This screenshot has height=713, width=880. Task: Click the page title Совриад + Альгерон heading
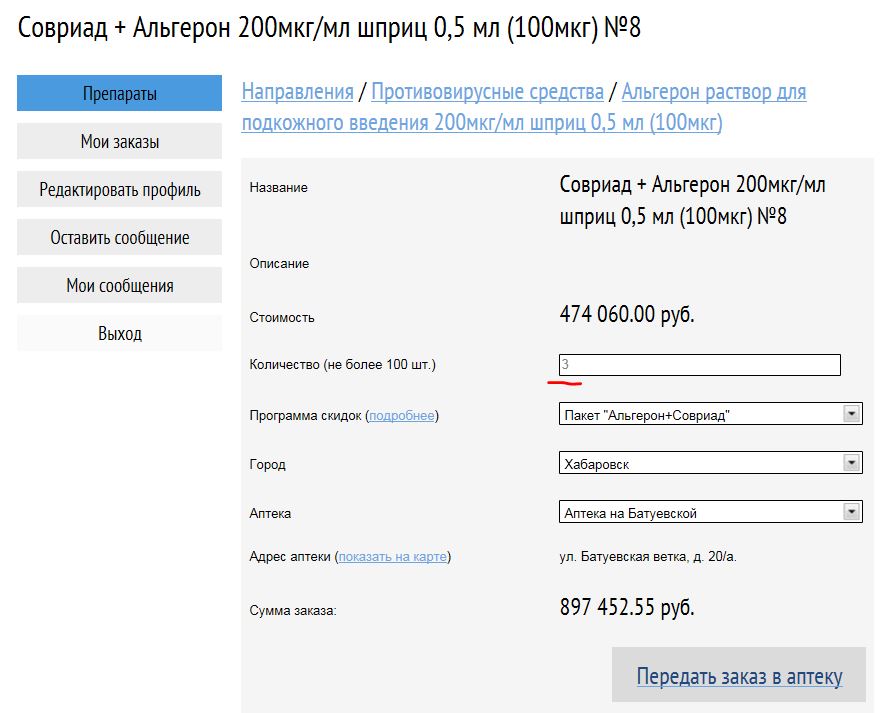coord(329,28)
